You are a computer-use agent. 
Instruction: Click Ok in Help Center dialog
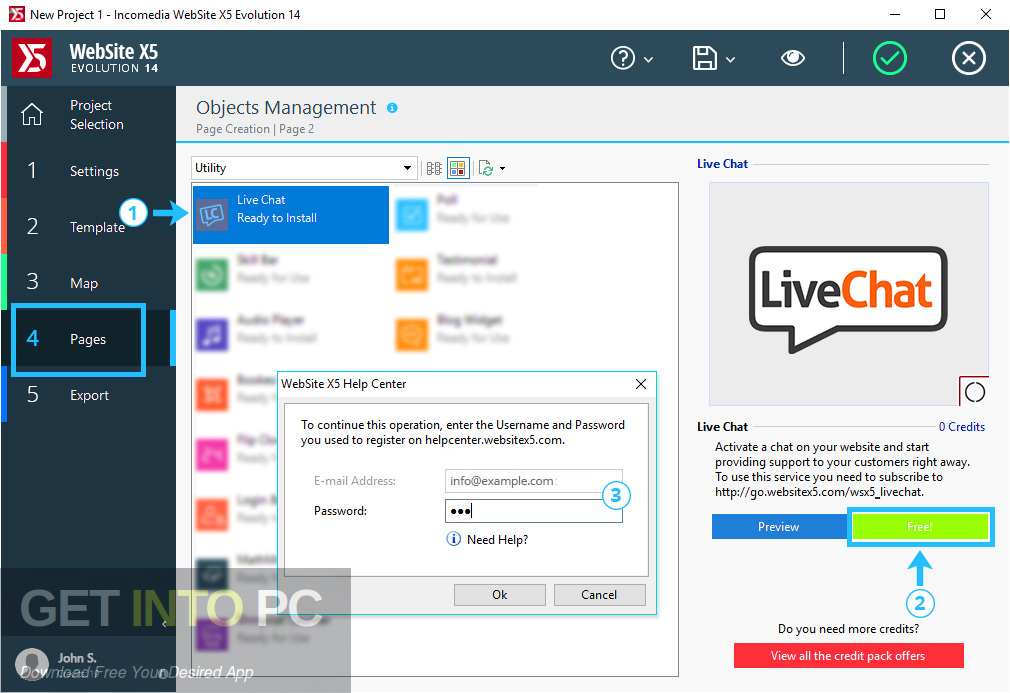(500, 594)
